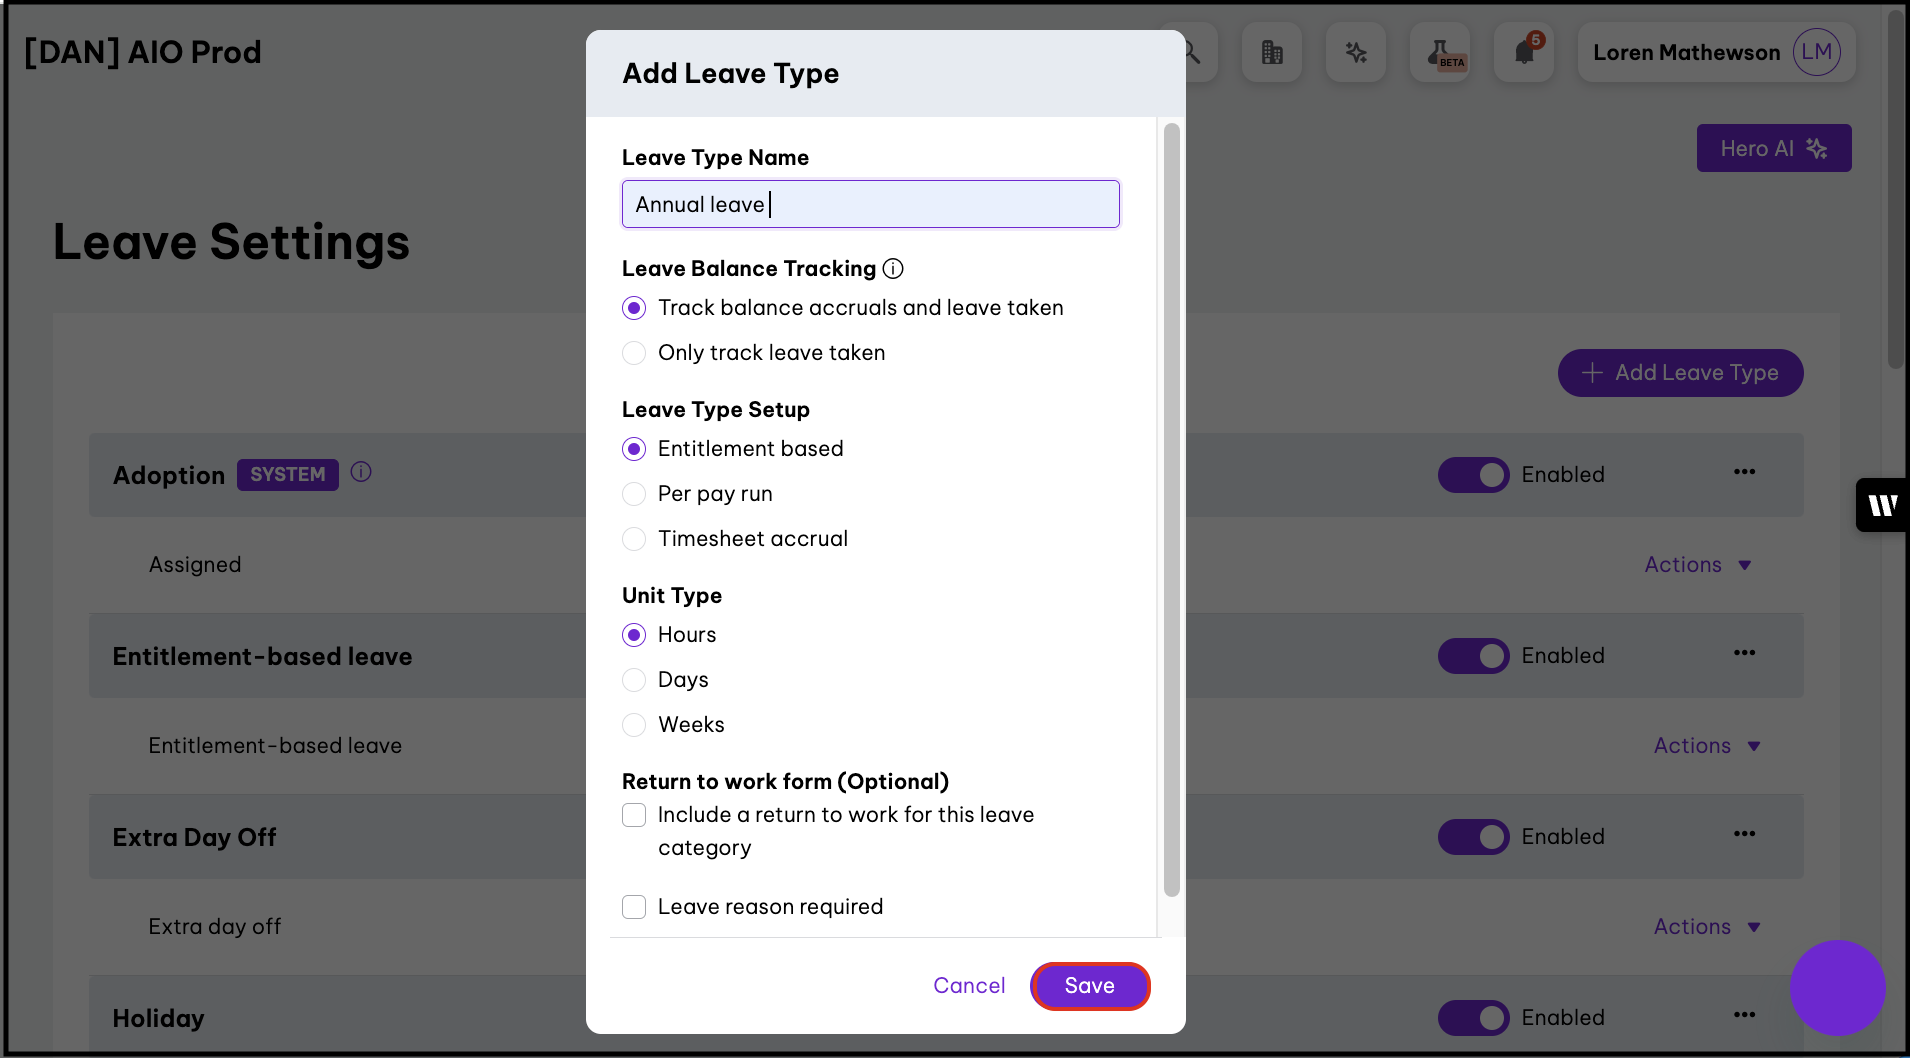Open the three-dot menu for Extra Day Off
Image resolution: width=1910 pixels, height=1058 pixels.
pos(1744,834)
